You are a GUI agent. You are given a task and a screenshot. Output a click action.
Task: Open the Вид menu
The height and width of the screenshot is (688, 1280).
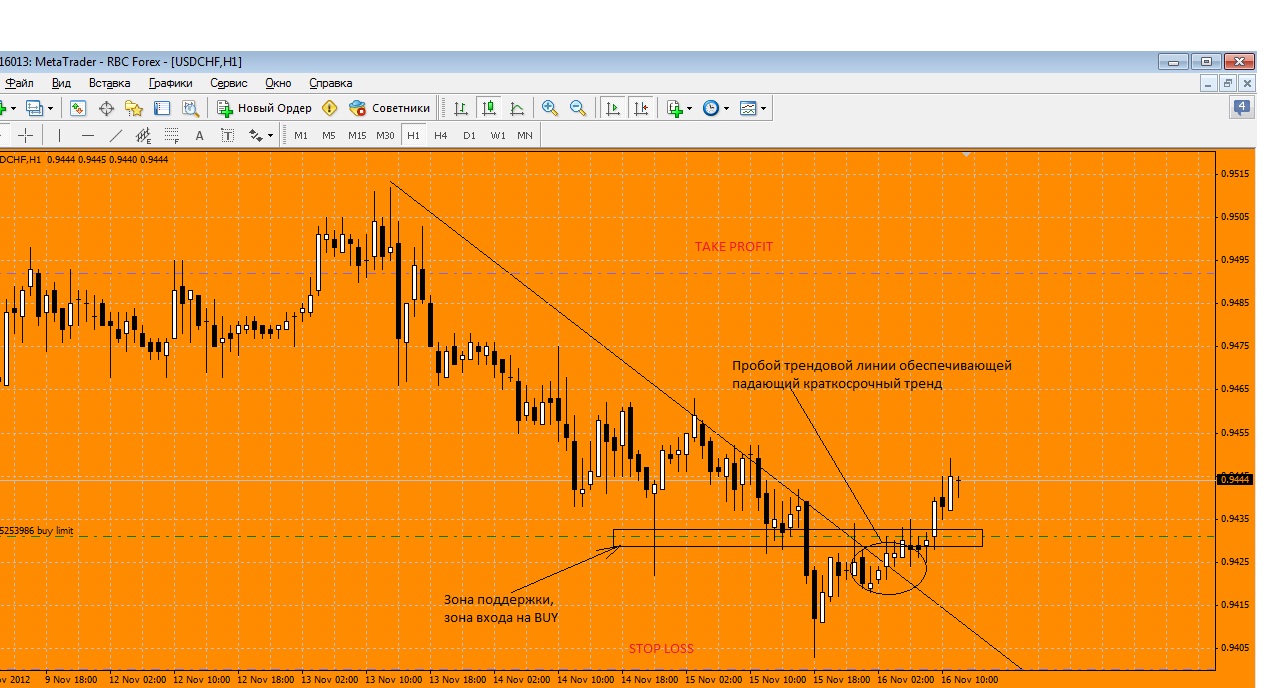[61, 83]
